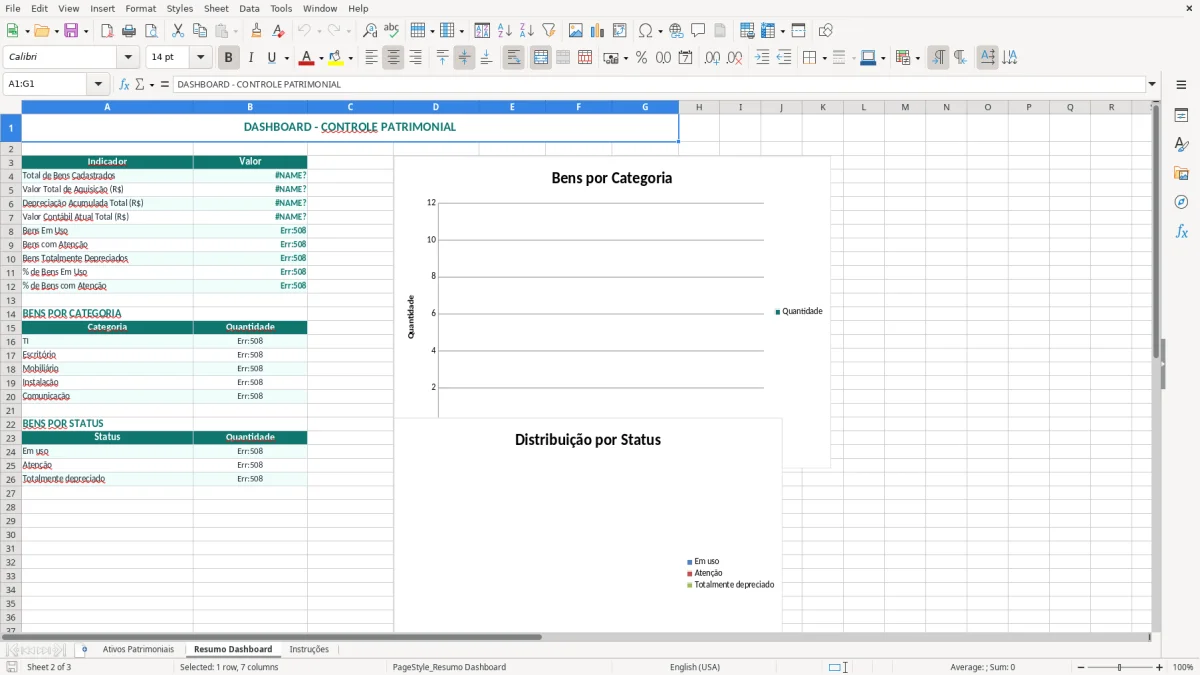Activate Clone Formatting paintbrush
Viewport: 1200px width, 675px height.
tap(257, 31)
